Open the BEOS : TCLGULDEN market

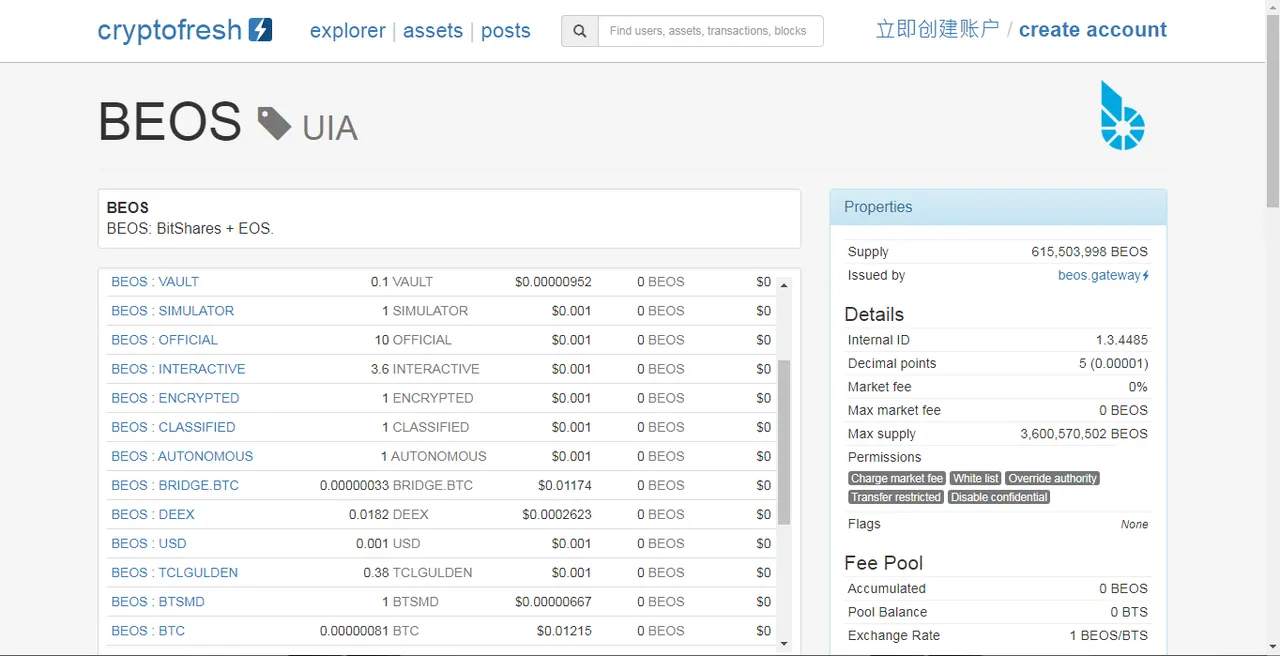pyautogui.click(x=174, y=572)
